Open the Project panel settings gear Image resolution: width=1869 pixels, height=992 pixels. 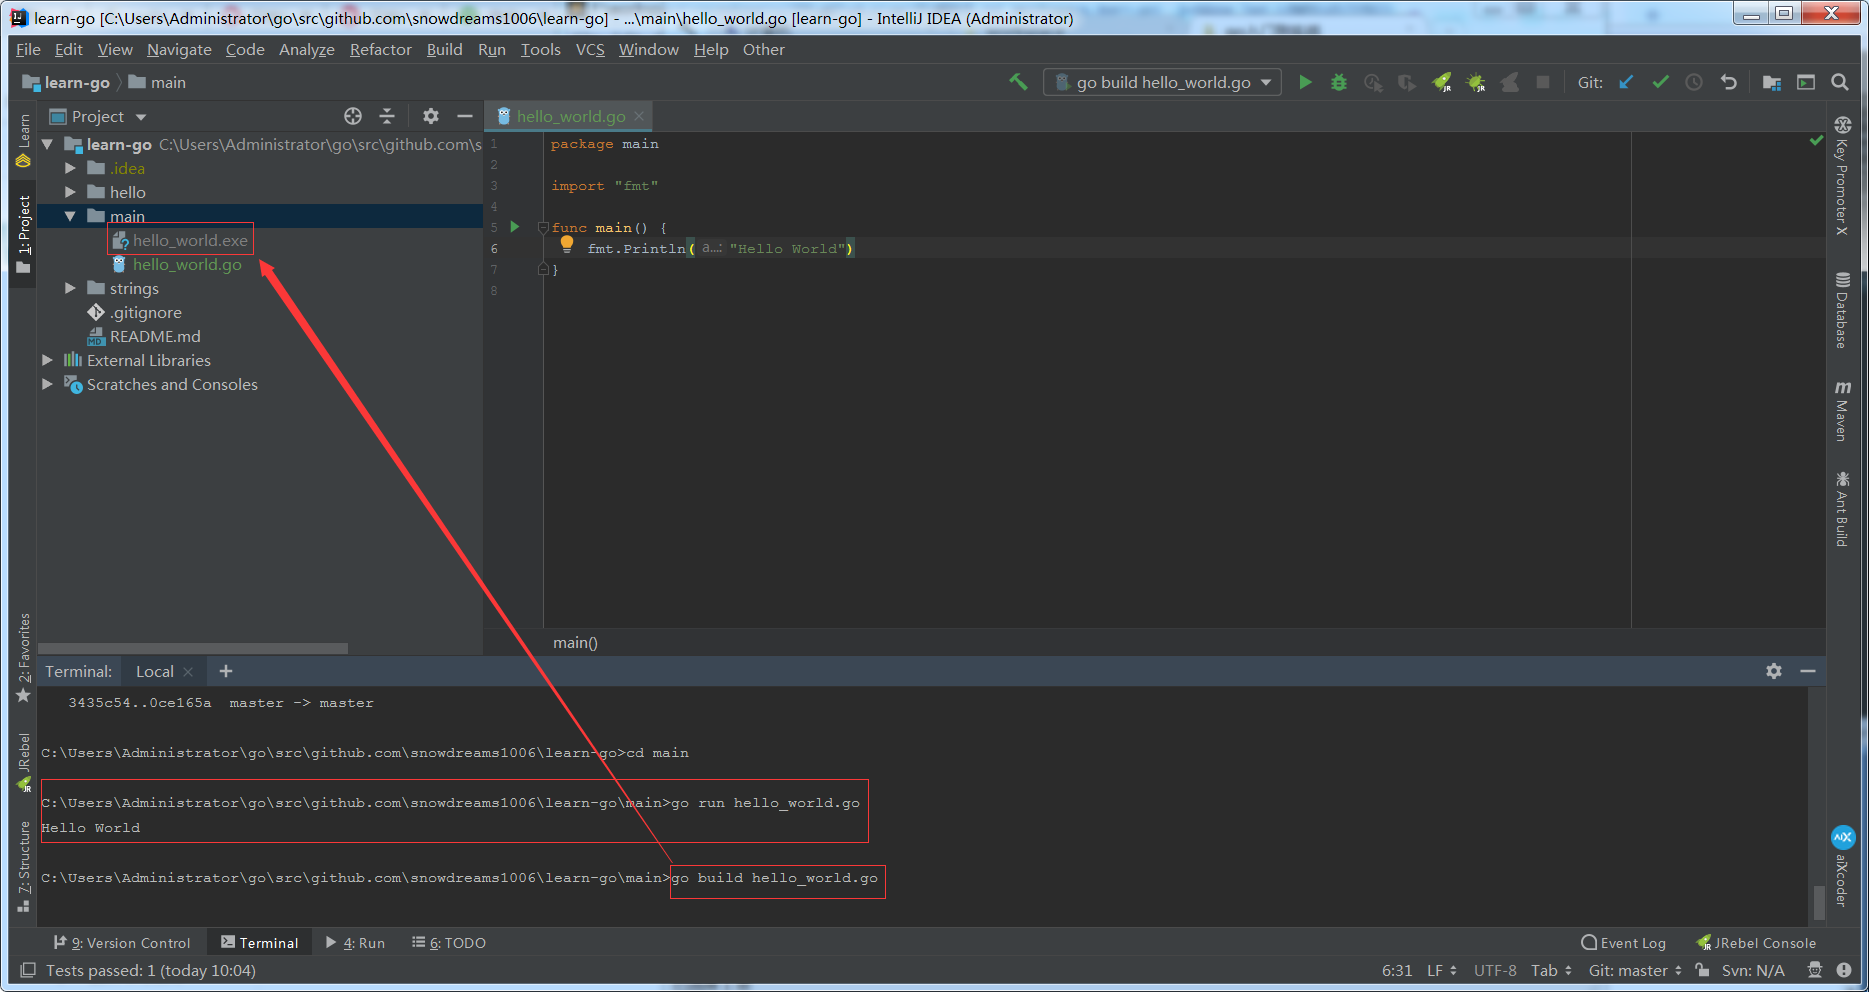click(x=430, y=116)
